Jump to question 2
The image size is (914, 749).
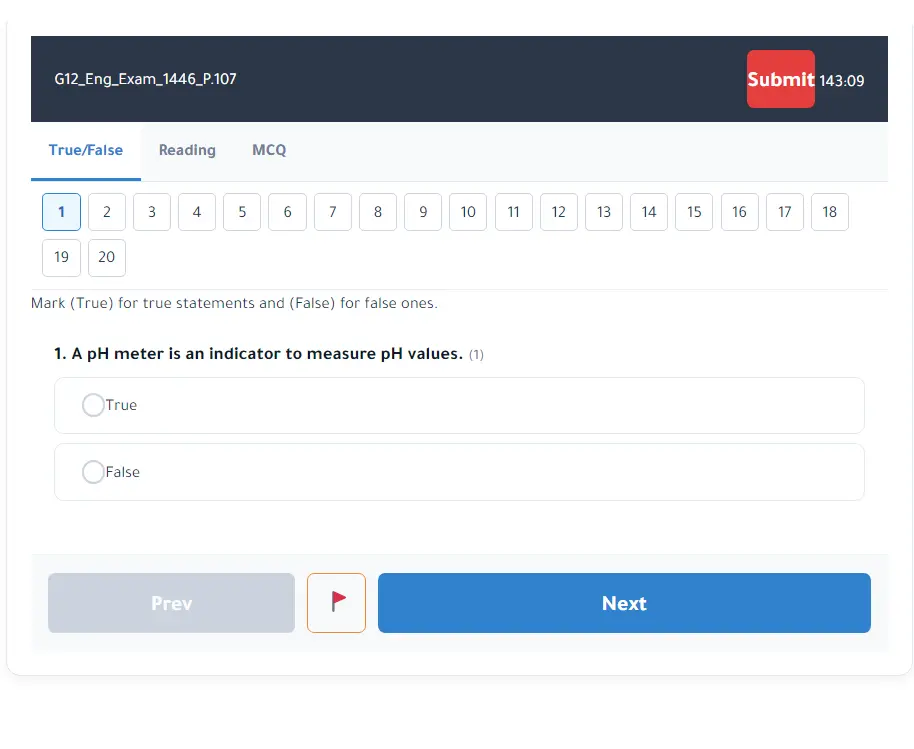107,212
